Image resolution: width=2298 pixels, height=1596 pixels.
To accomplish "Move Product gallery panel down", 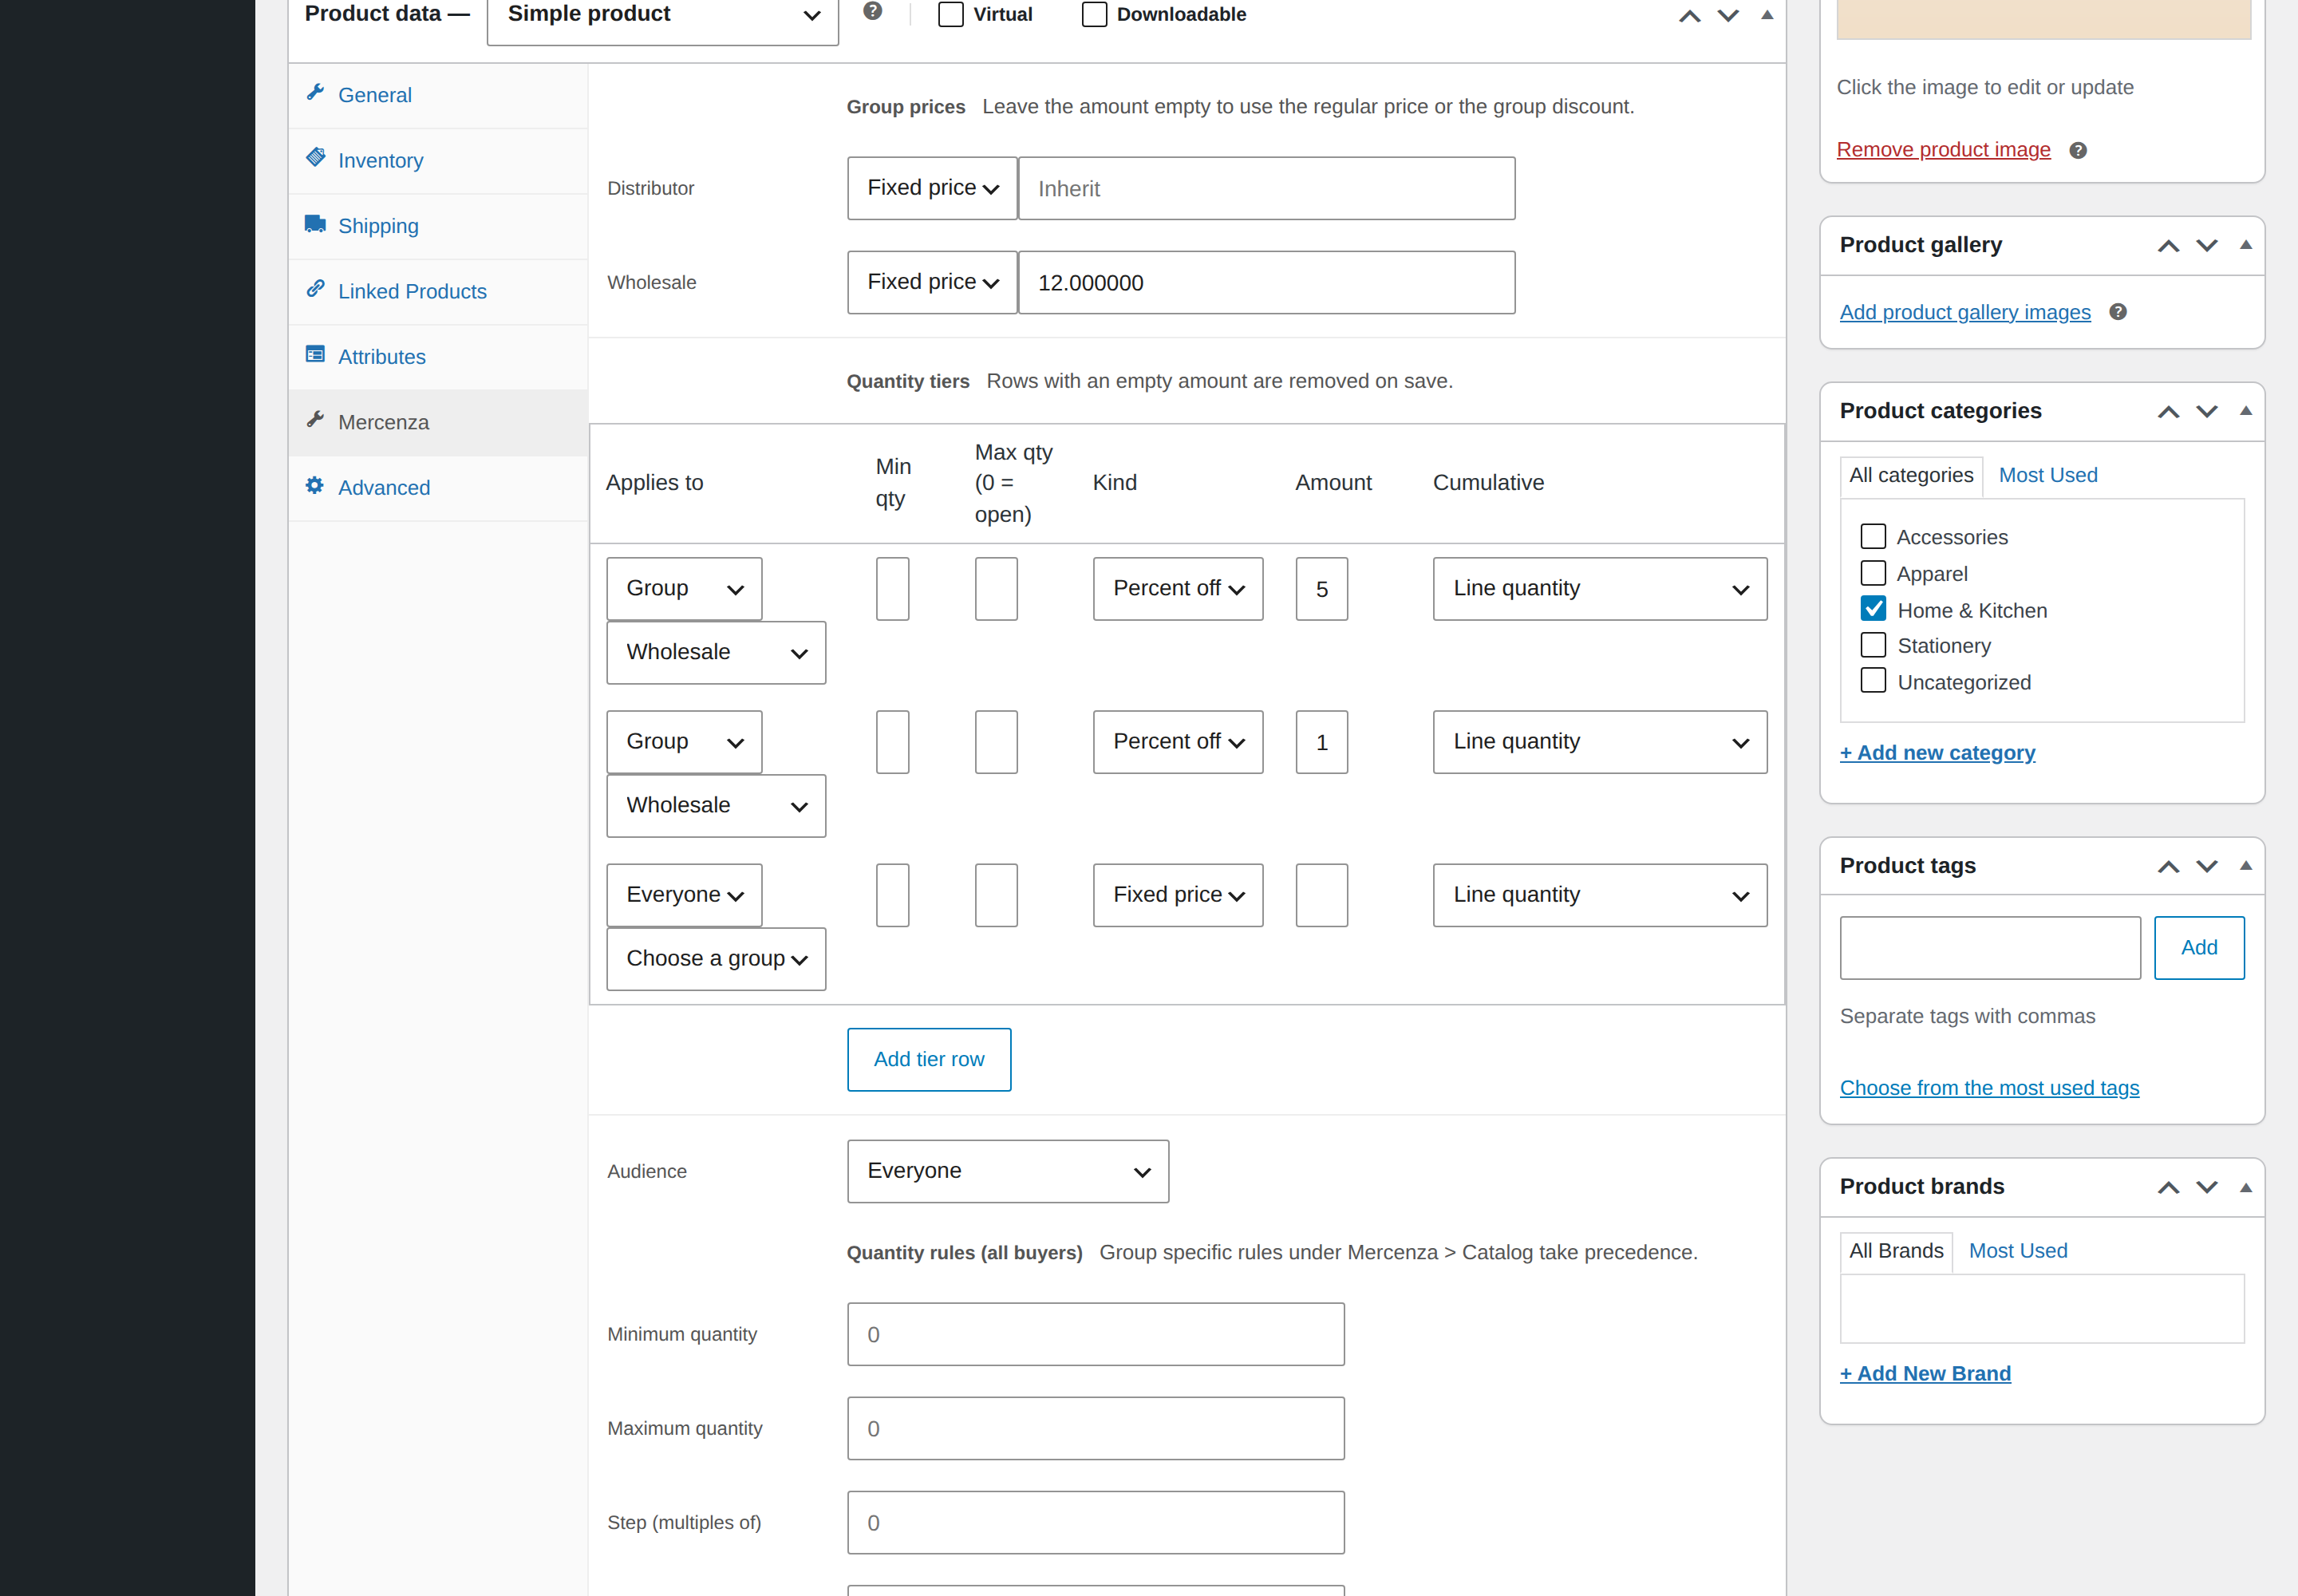I will pos(2207,246).
